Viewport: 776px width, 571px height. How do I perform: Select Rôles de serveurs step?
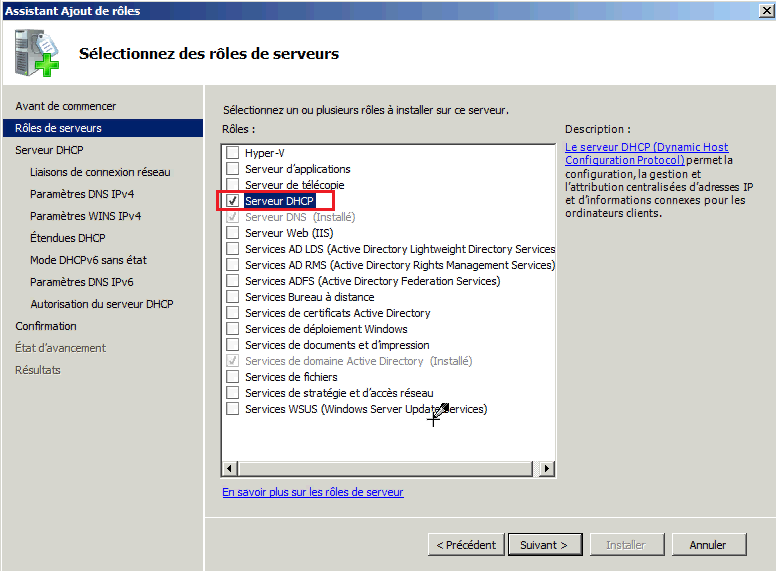[x=102, y=128]
